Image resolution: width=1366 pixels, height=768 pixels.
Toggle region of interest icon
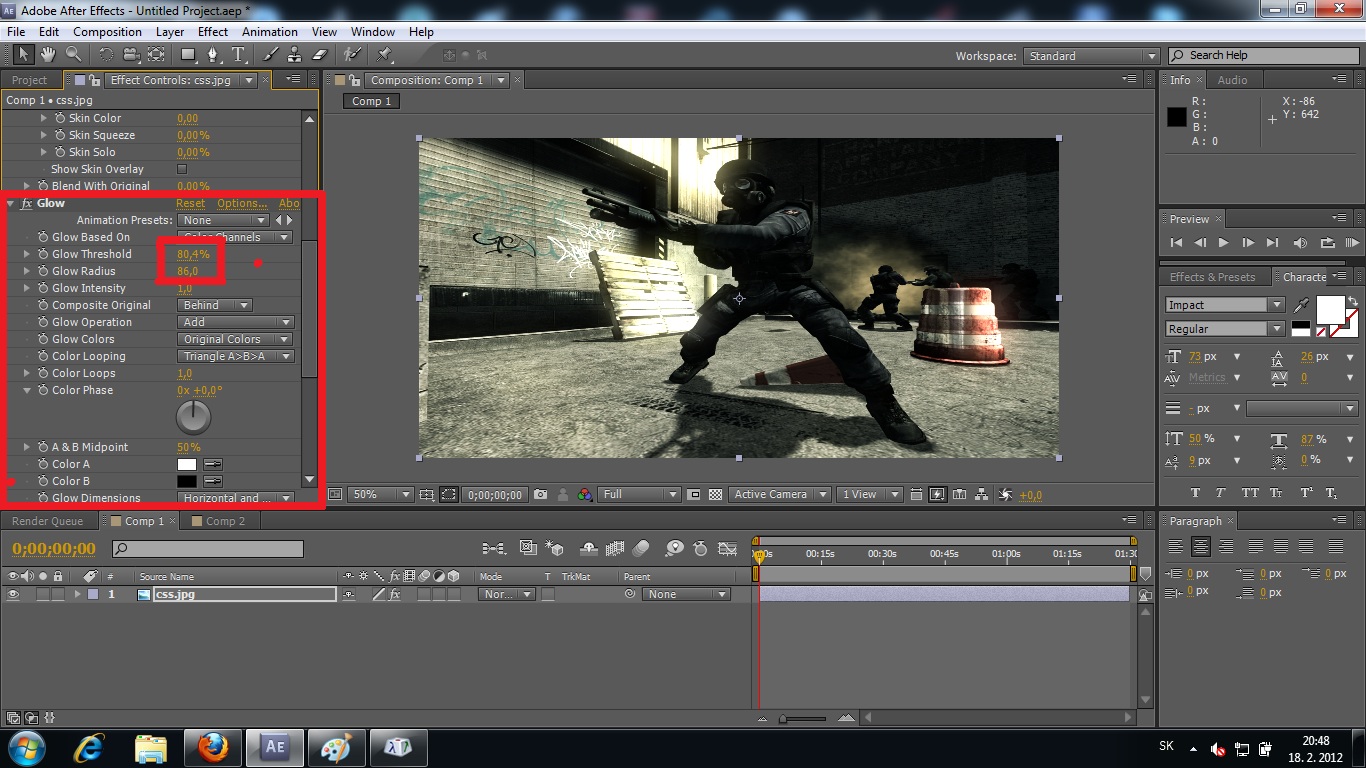coord(695,494)
